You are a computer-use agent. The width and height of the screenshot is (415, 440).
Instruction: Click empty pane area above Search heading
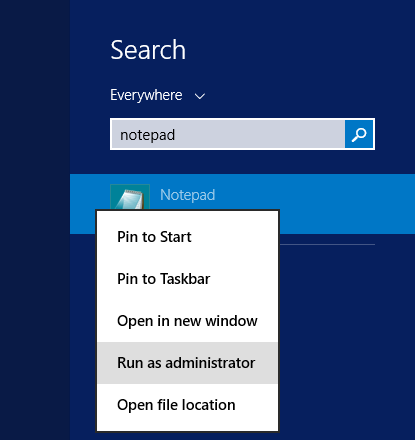233,17
